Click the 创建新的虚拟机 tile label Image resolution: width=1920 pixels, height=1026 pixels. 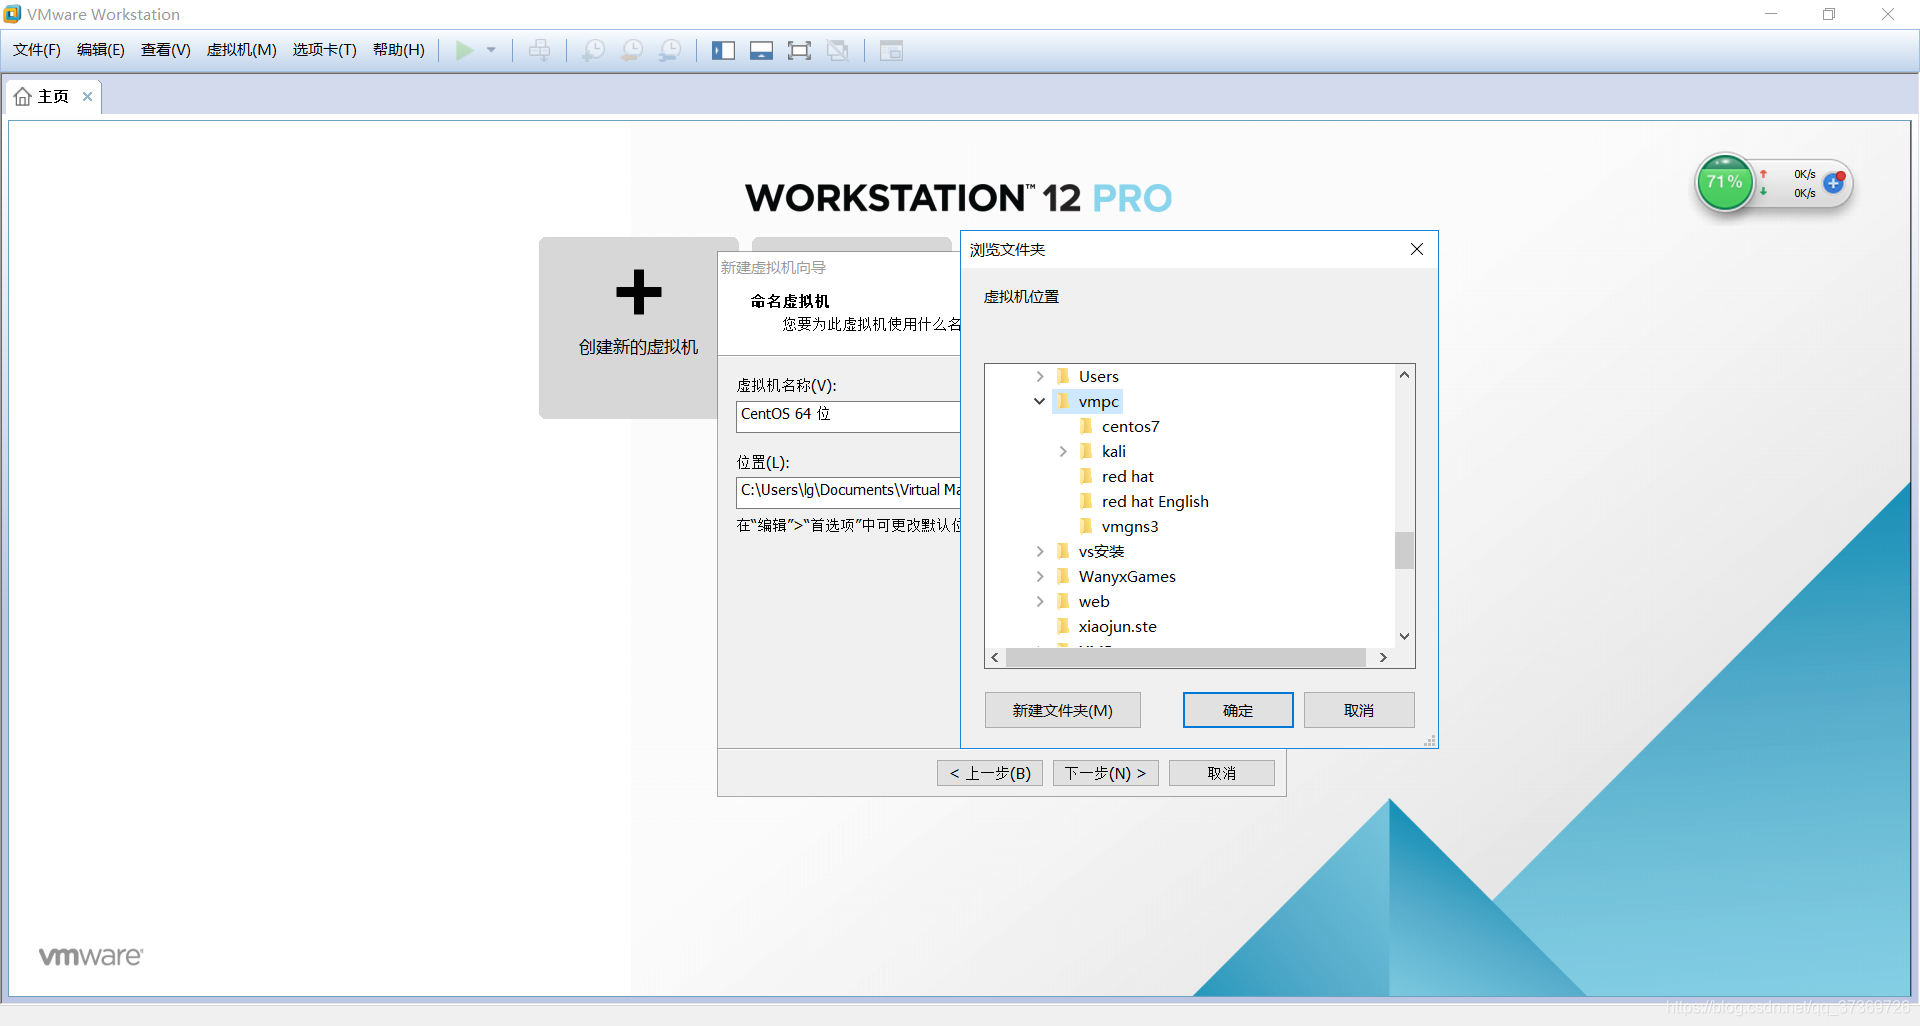pyautogui.click(x=638, y=347)
